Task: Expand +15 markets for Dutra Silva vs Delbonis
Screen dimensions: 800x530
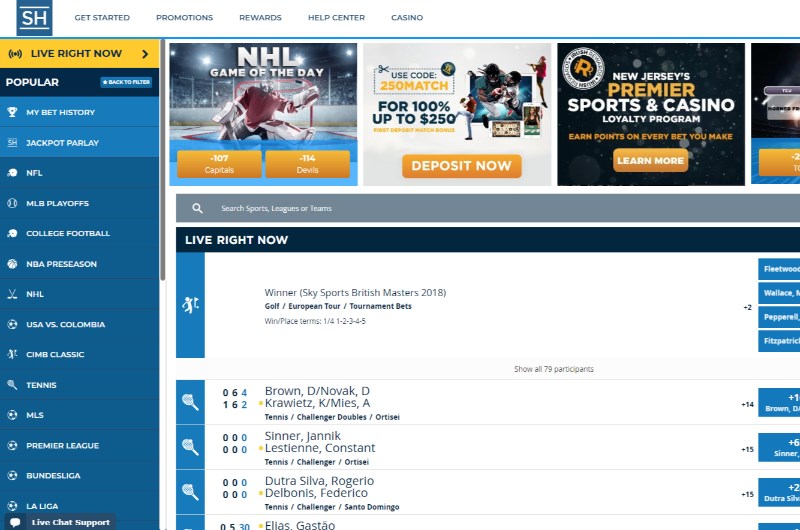Action: tap(747, 494)
